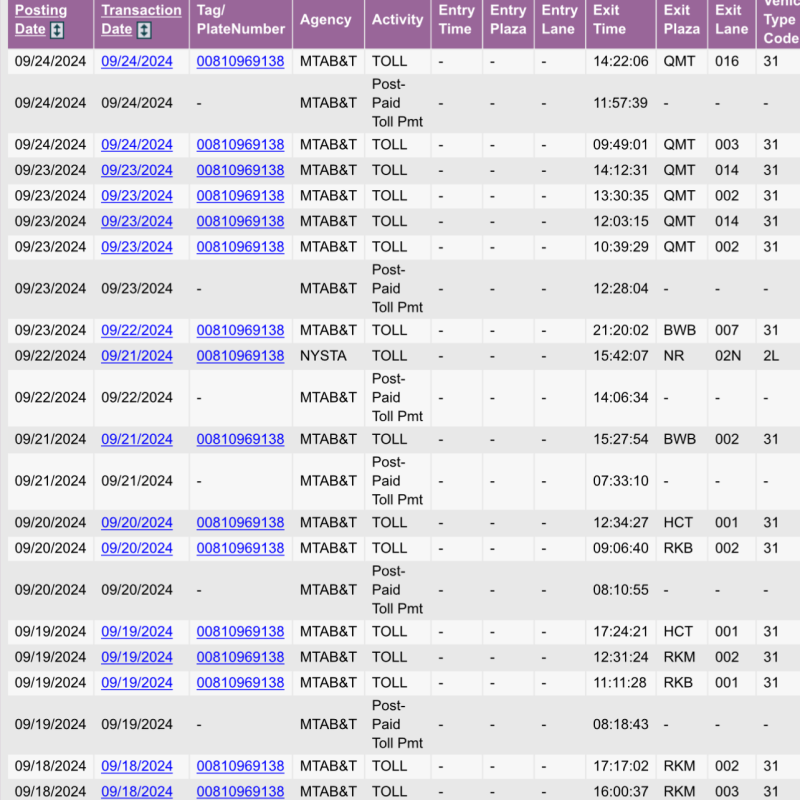This screenshot has height=800, width=800.
Task: Select the TOLL activity cell at 14:22:06
Action: pos(397,61)
